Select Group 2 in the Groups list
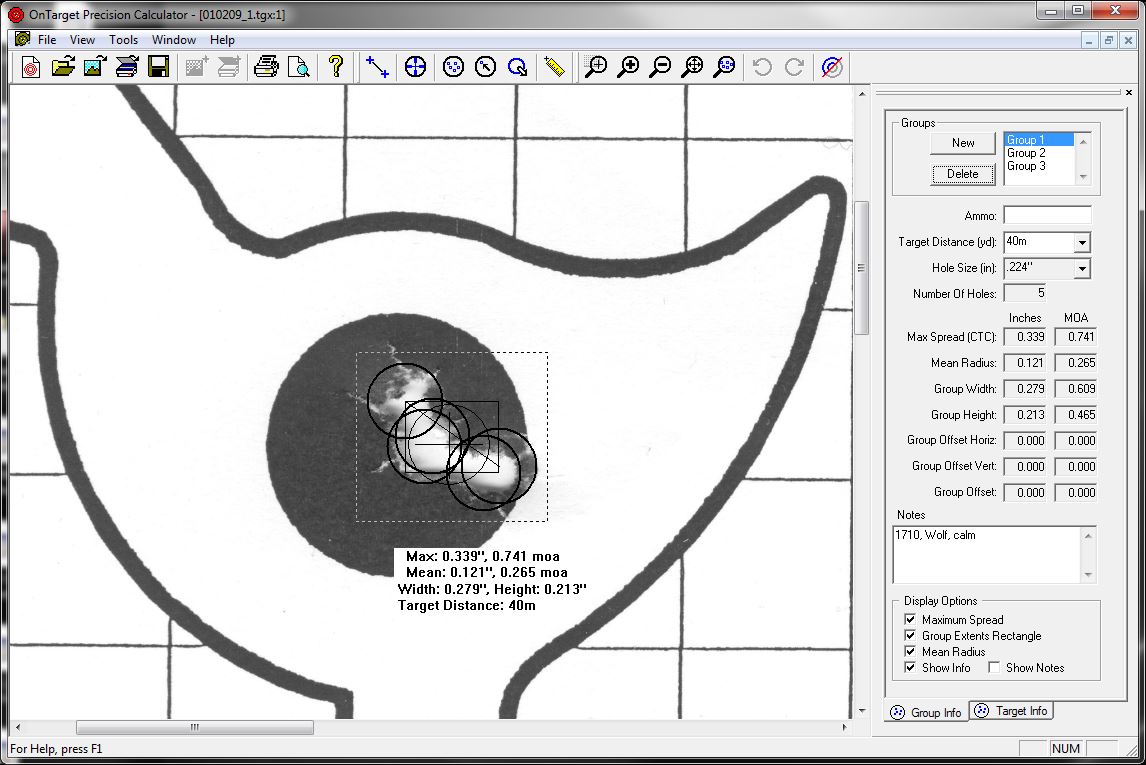The image size is (1146, 765). pos(1029,152)
